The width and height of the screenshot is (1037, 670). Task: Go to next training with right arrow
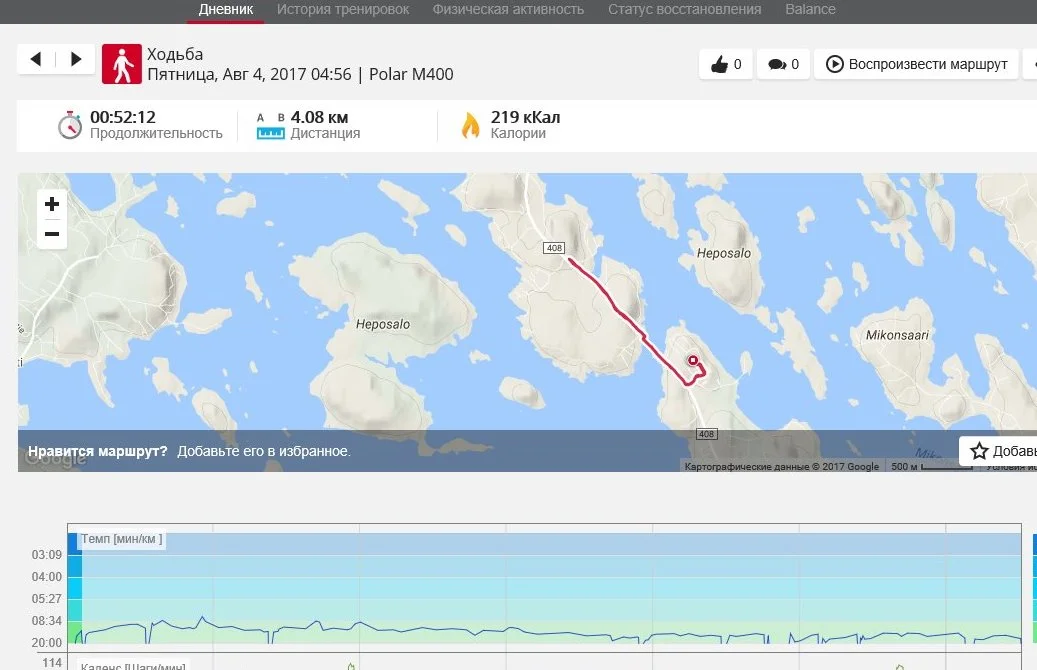[x=75, y=59]
